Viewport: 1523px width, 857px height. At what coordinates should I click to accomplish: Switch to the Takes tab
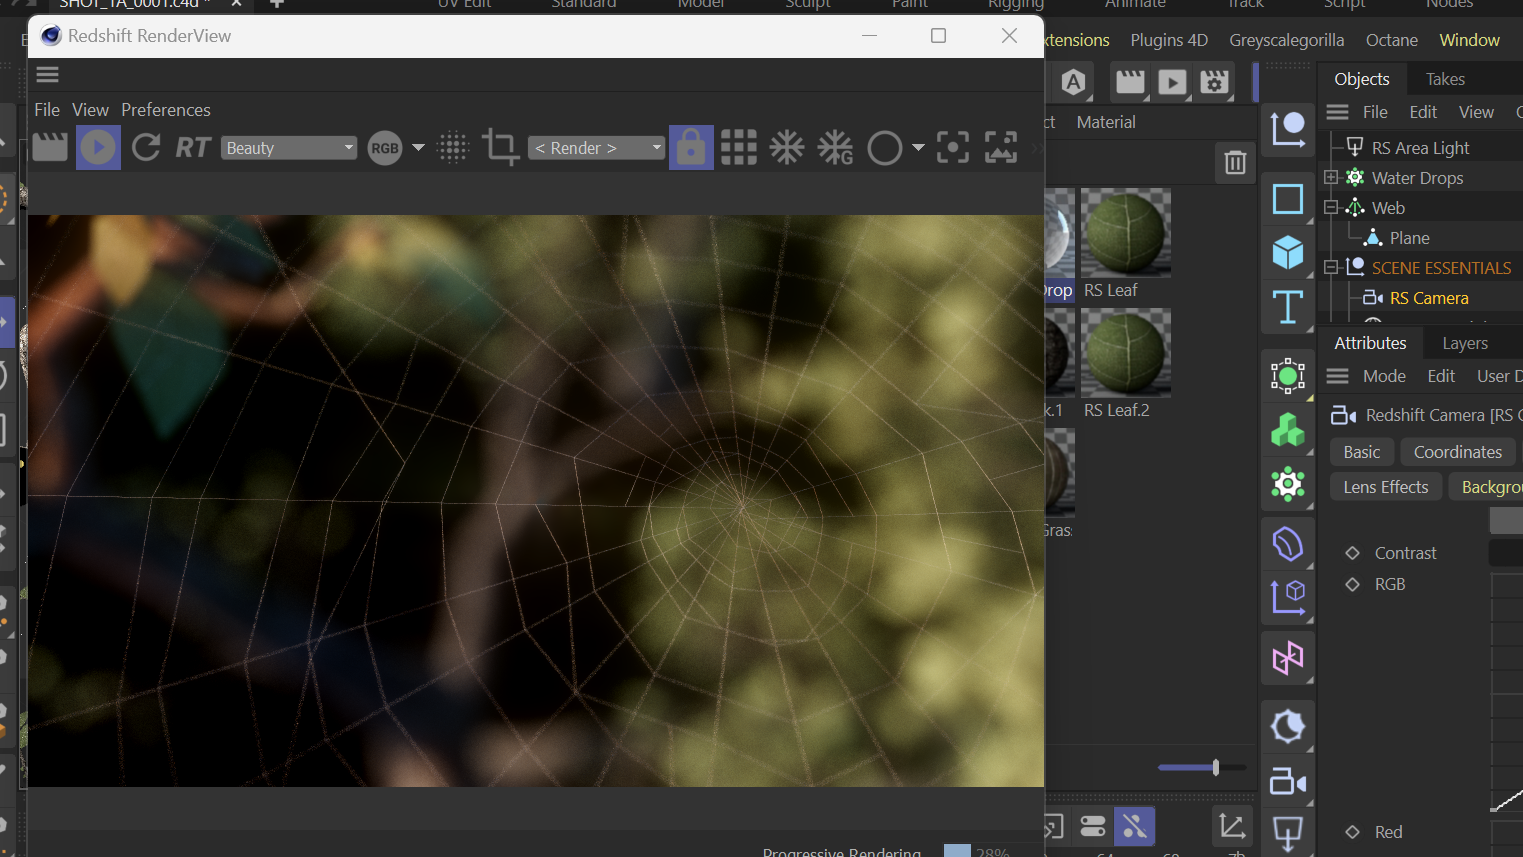pos(1445,79)
